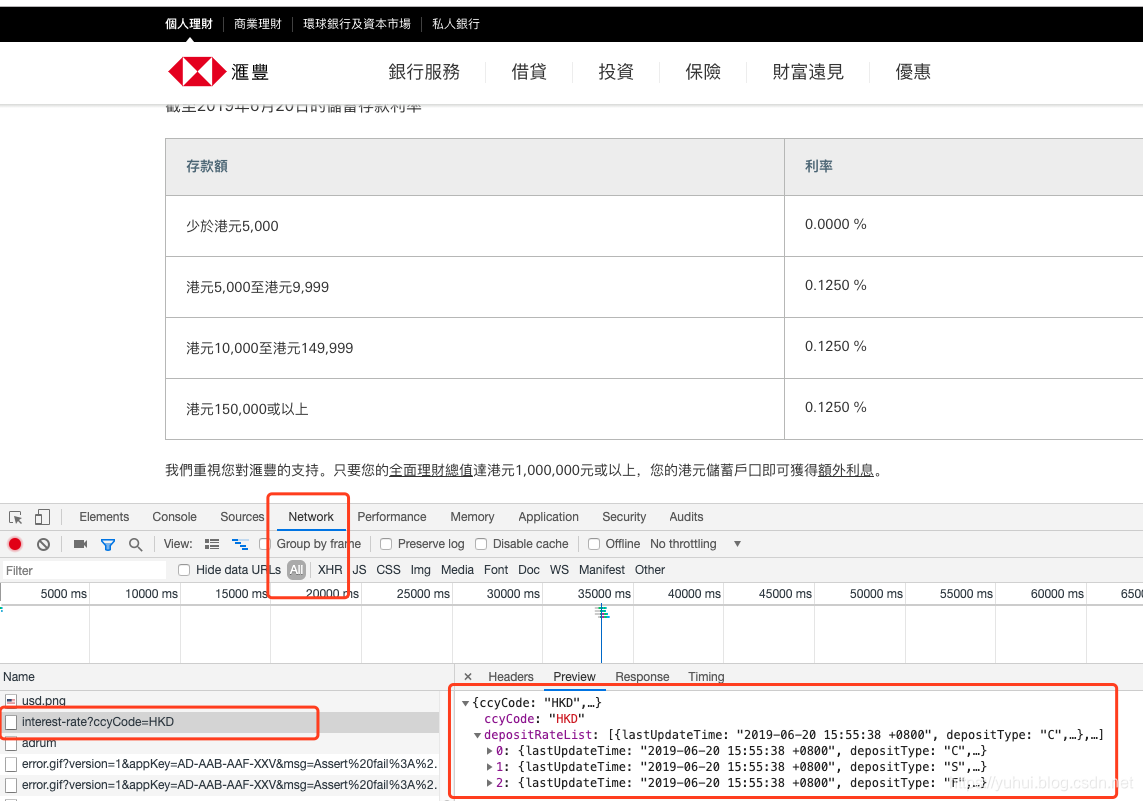
Task: Open the Audits tab
Action: tap(687, 517)
